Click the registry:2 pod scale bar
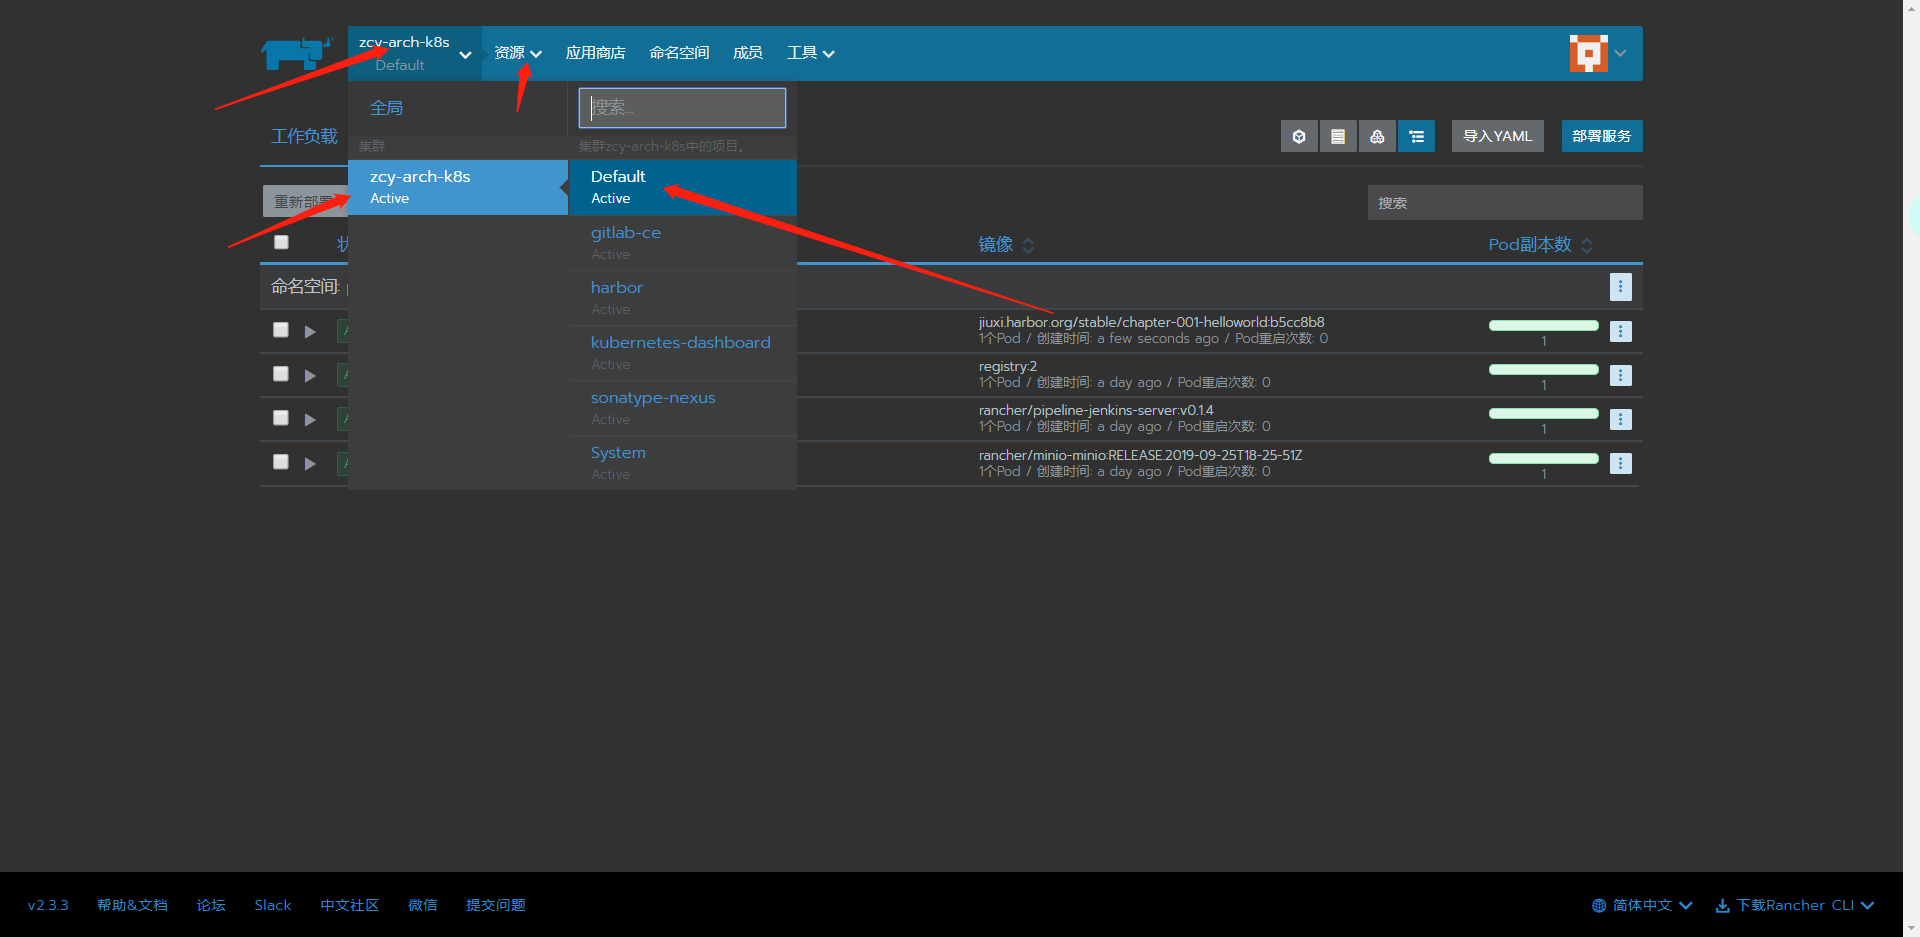The width and height of the screenshot is (1920, 937). pos(1543,369)
